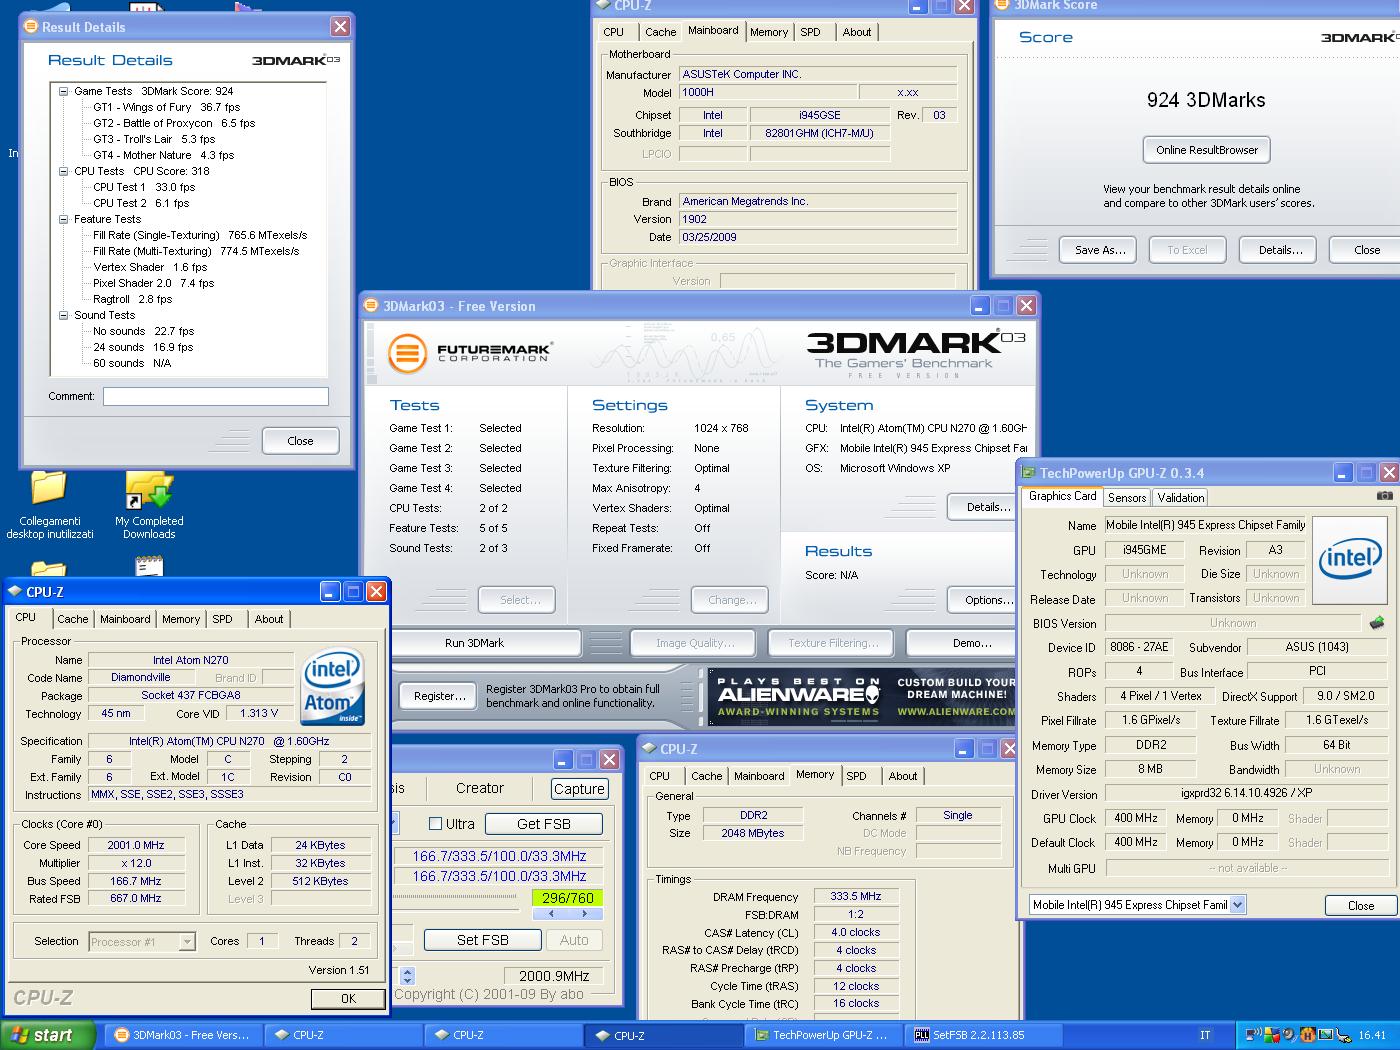The image size is (1400, 1050).
Task: Close the Result Details dialog with Close button
Action: pyautogui.click(x=300, y=441)
